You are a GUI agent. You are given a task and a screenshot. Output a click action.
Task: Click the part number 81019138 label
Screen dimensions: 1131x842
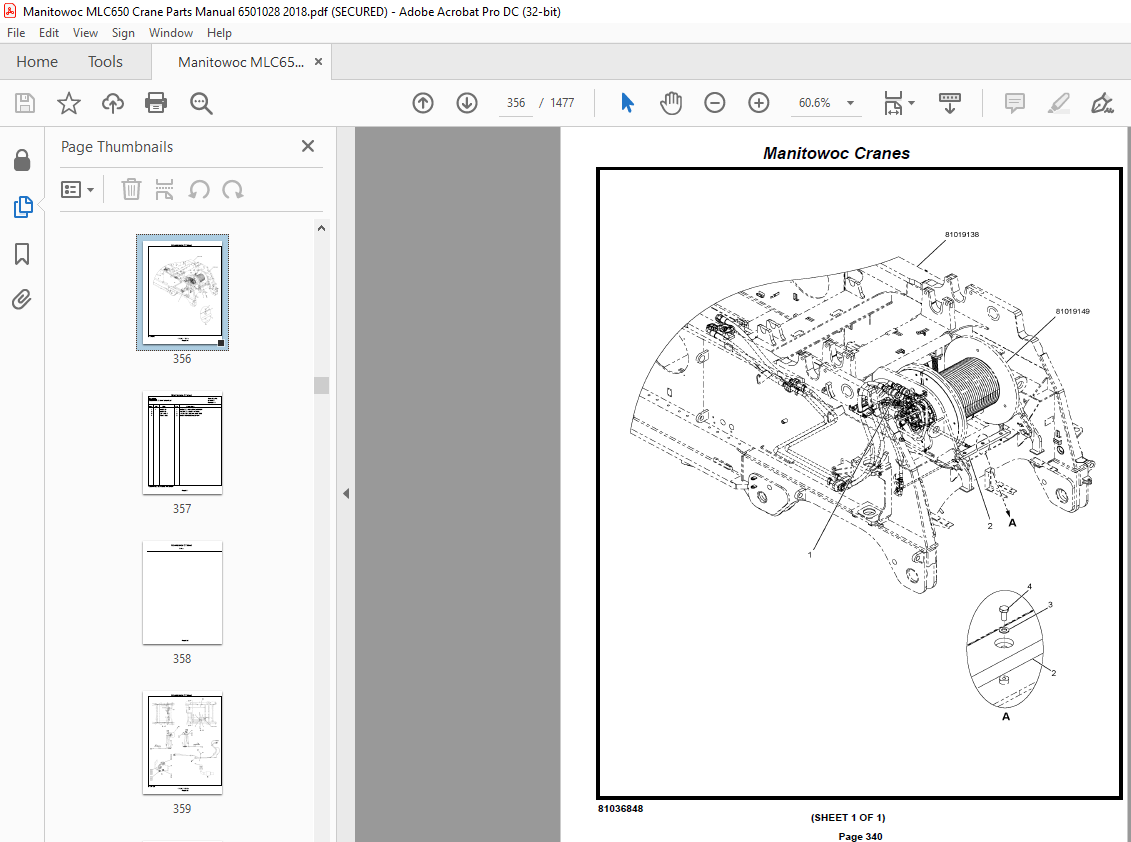961,234
